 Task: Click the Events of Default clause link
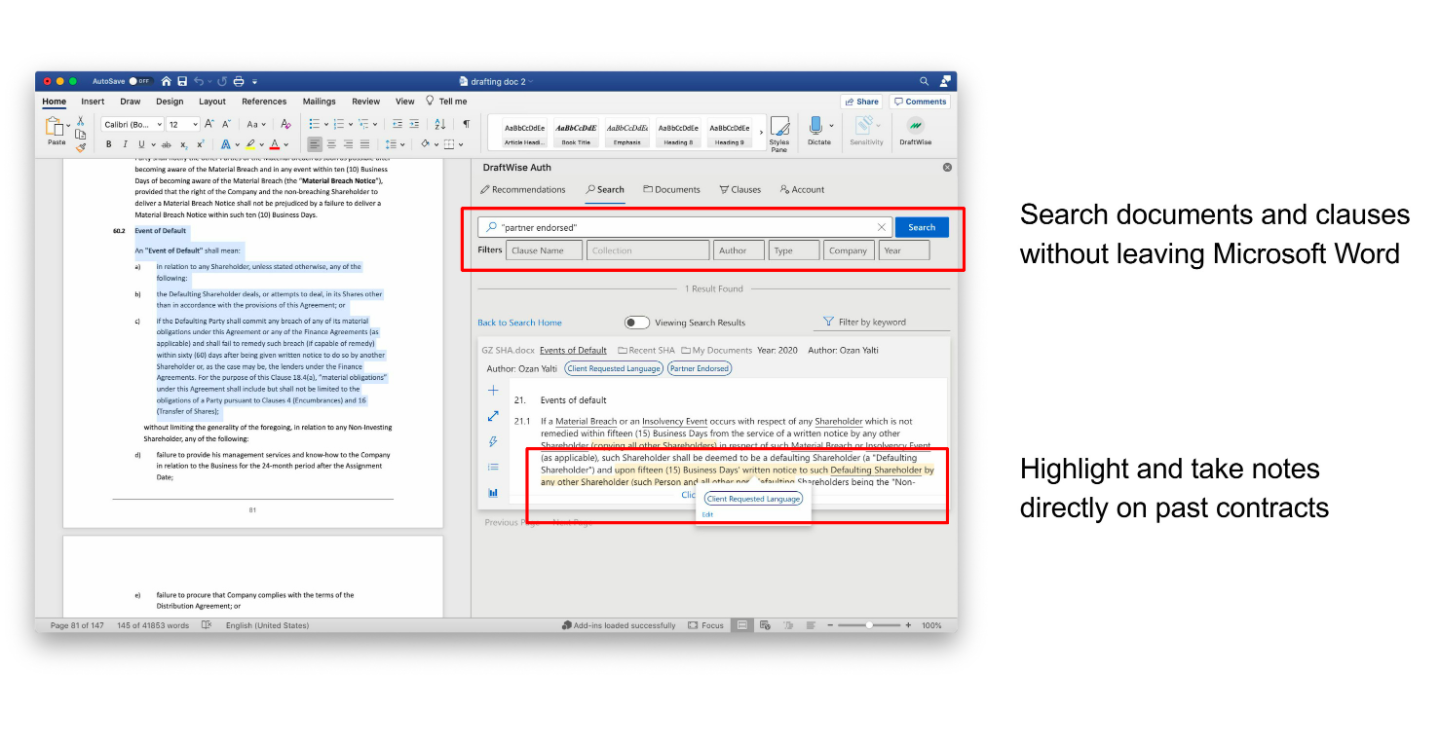[x=573, y=351]
